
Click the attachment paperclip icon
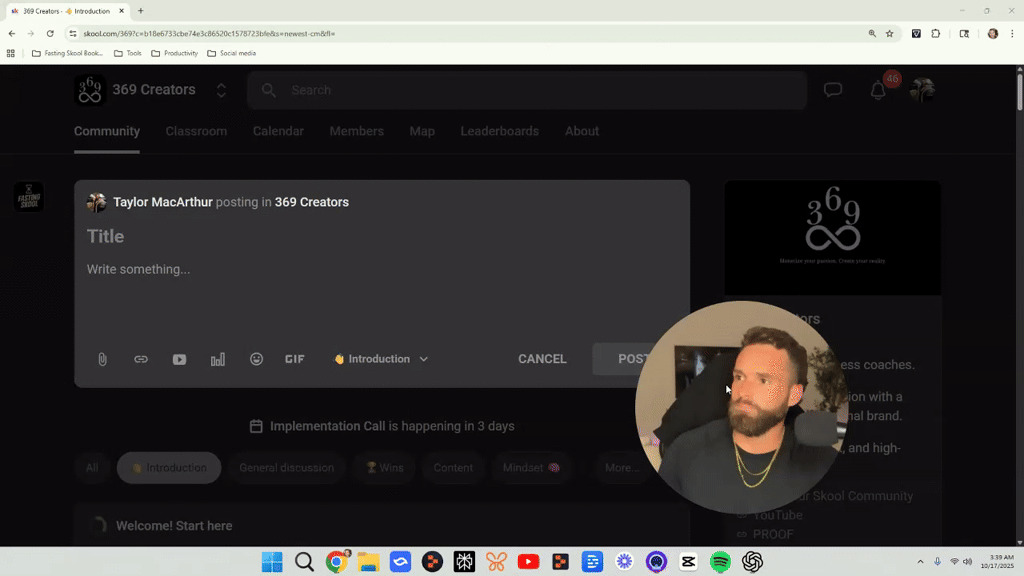tap(103, 359)
